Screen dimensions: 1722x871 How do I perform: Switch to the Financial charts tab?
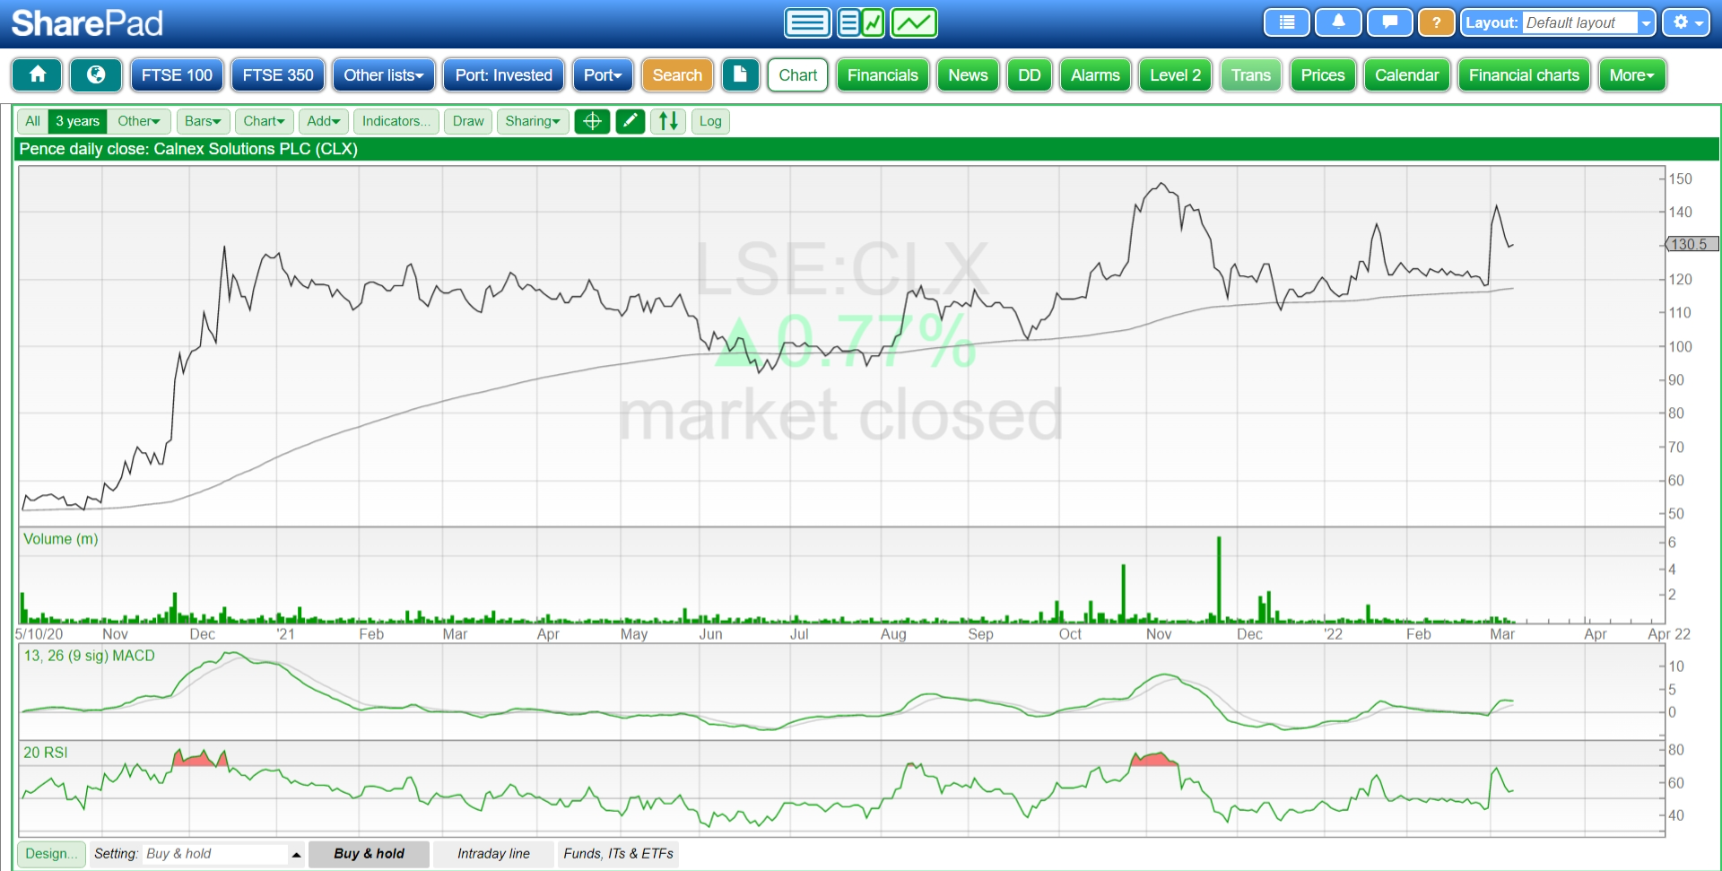pos(1524,75)
